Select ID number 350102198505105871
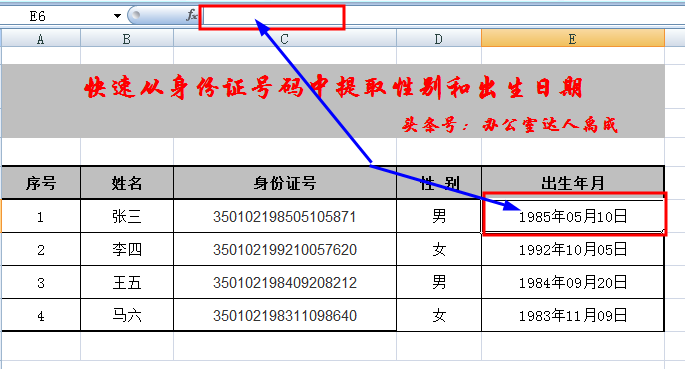685x369 pixels. coord(285,216)
